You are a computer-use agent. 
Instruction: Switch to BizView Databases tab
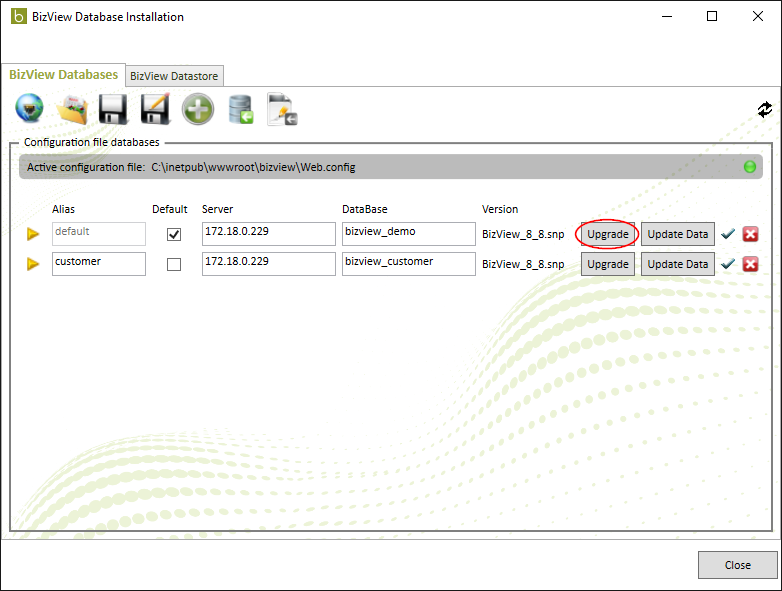(63, 75)
